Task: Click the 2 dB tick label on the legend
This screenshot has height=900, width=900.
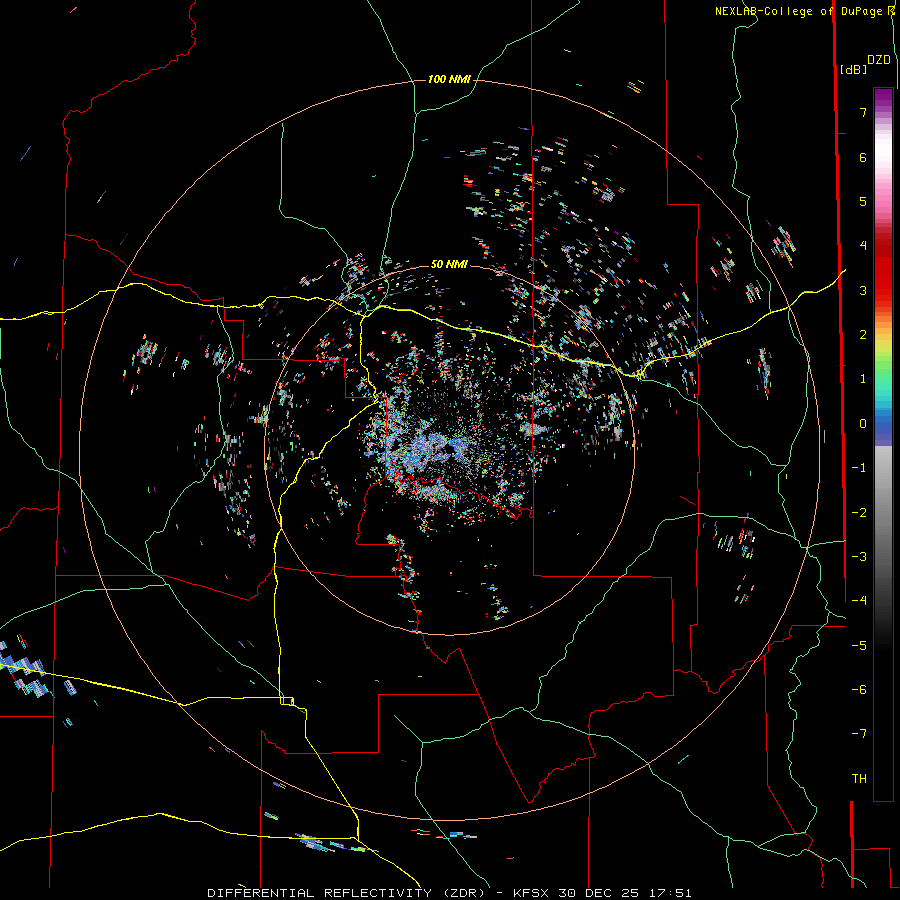Action: (x=863, y=335)
